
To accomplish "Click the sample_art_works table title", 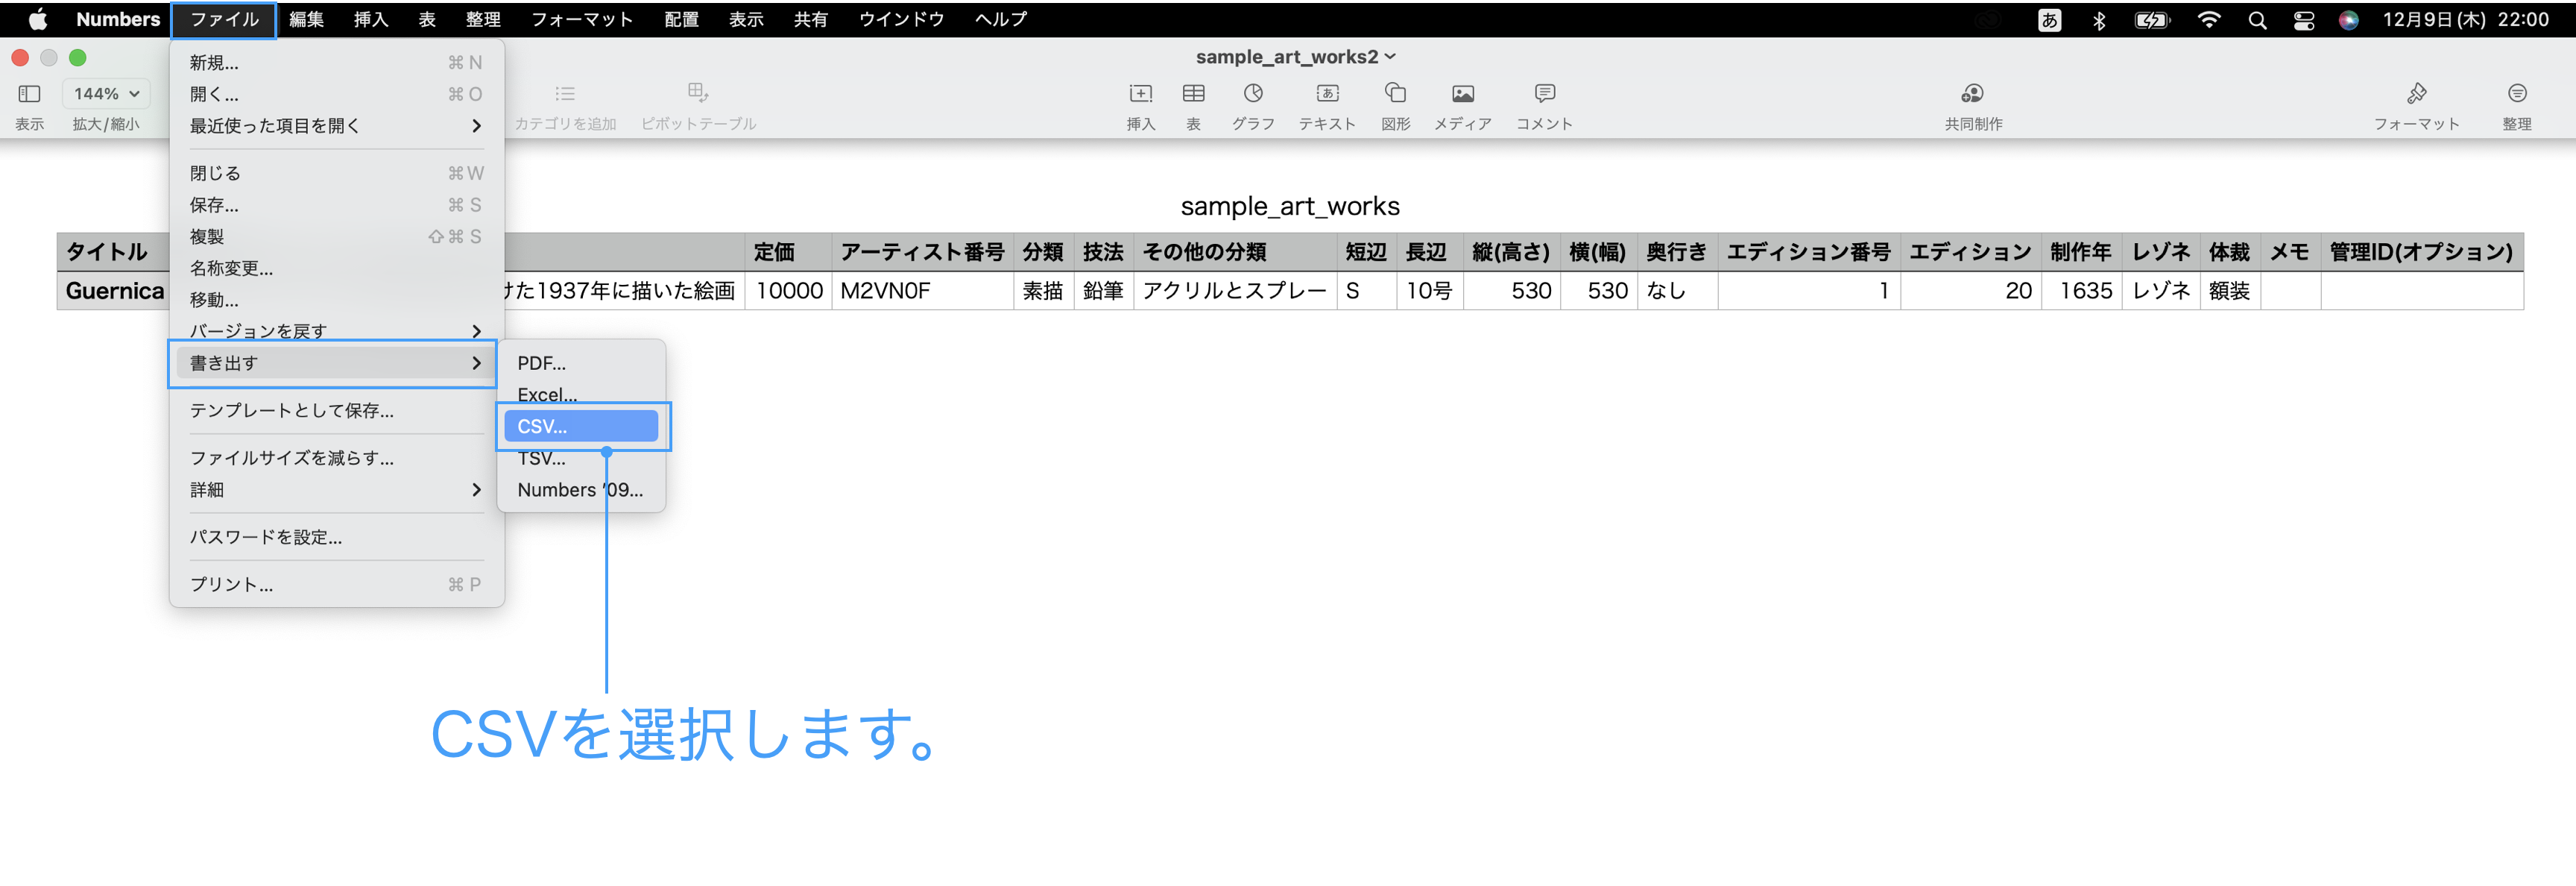I will click(x=1290, y=206).
